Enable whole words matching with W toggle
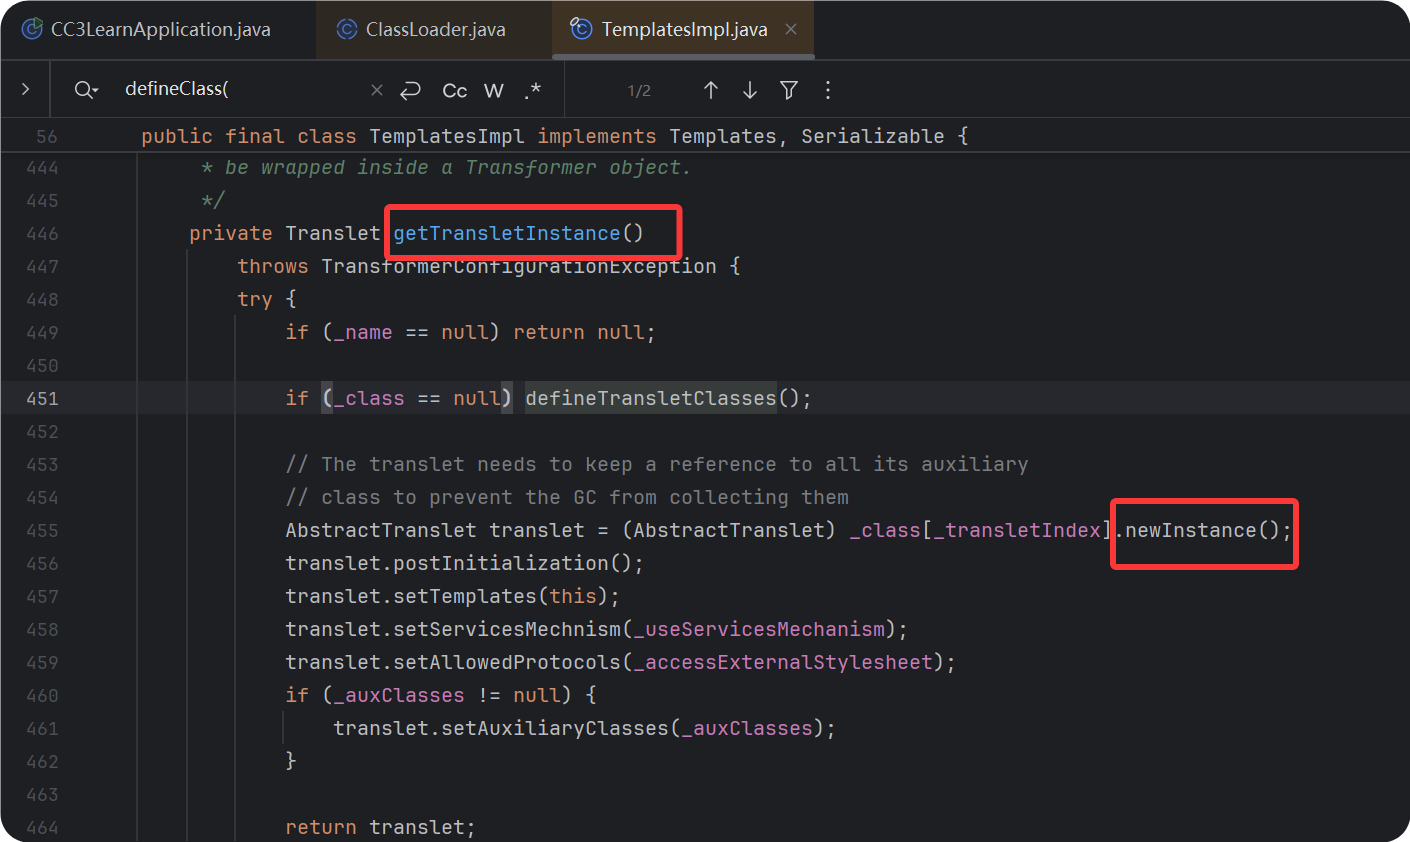The height and width of the screenshot is (842, 1410). [493, 89]
